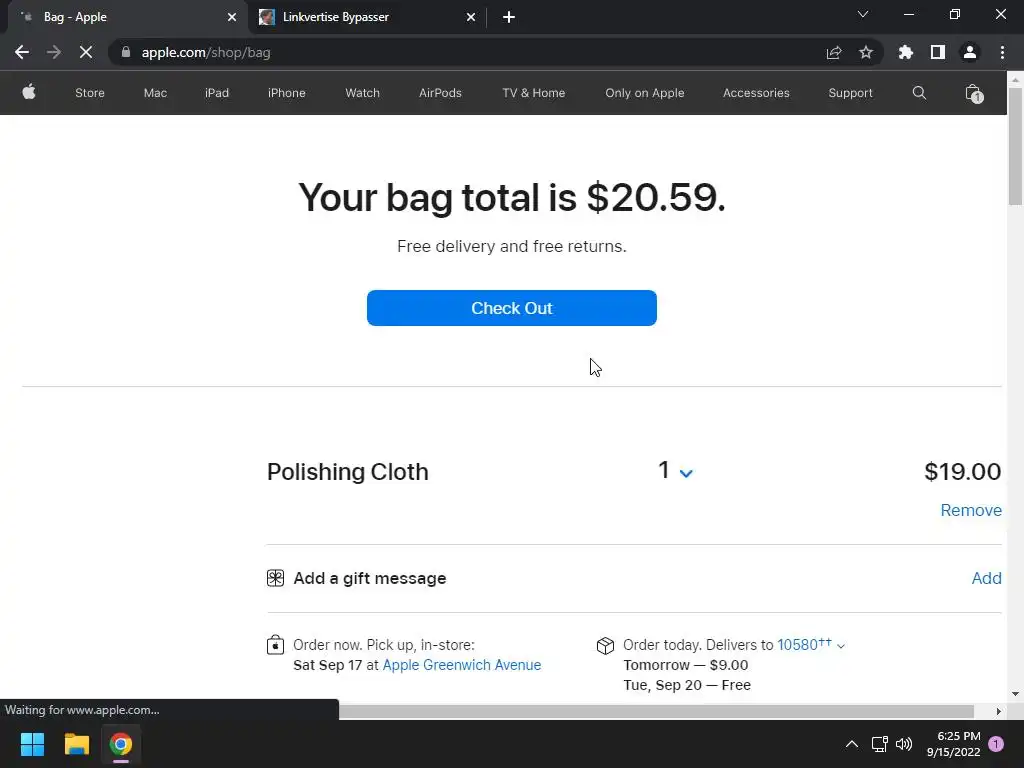Click the vertical scrollbar thumb
Image resolution: width=1024 pixels, height=768 pixels.
coord(1015,146)
